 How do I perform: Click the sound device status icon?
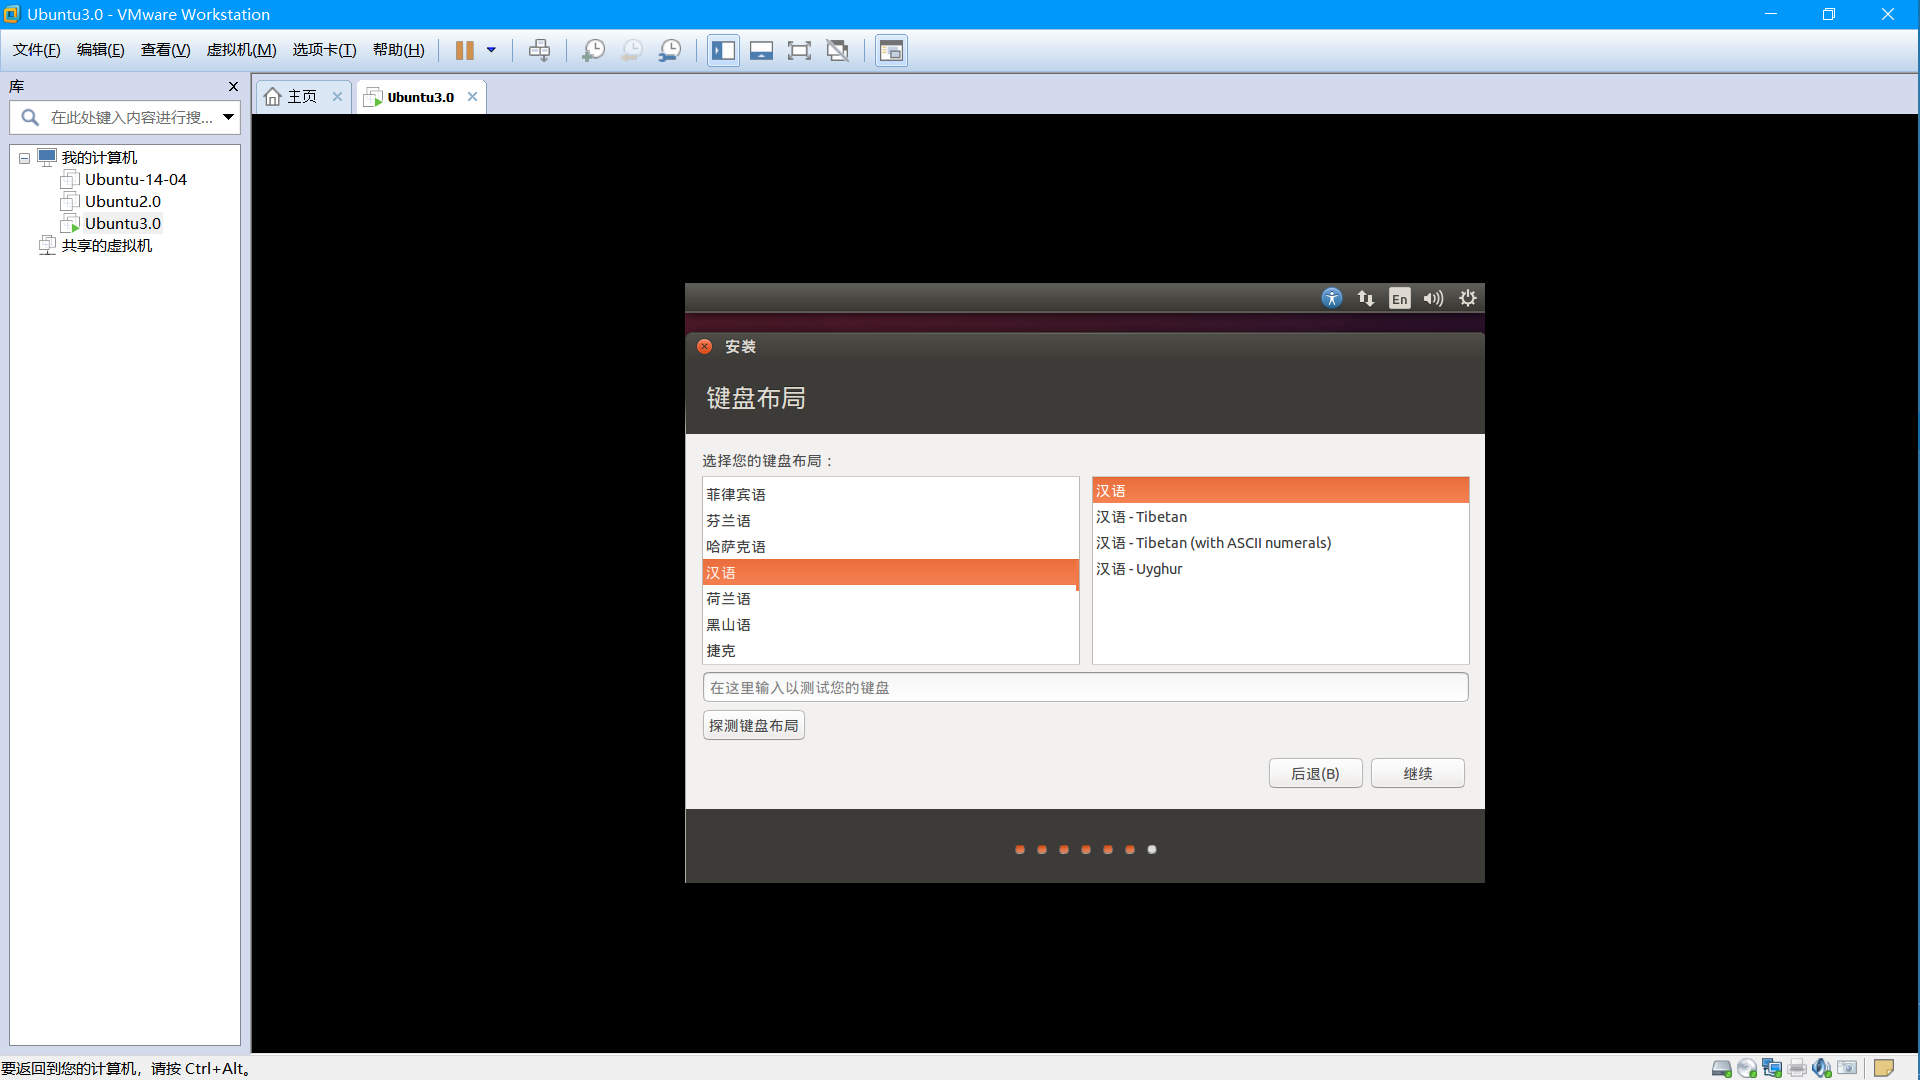1822,1068
